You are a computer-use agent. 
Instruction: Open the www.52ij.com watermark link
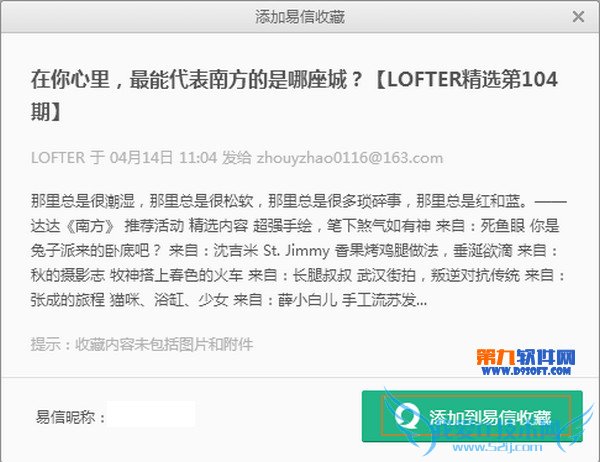[497, 447]
